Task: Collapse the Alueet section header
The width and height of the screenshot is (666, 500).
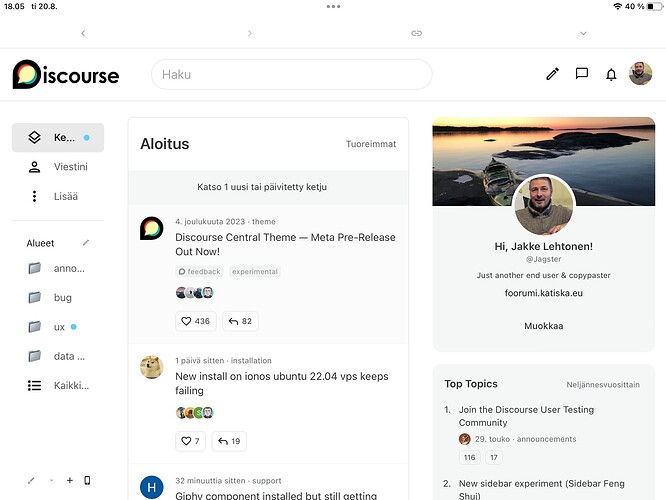Action: tap(40, 243)
